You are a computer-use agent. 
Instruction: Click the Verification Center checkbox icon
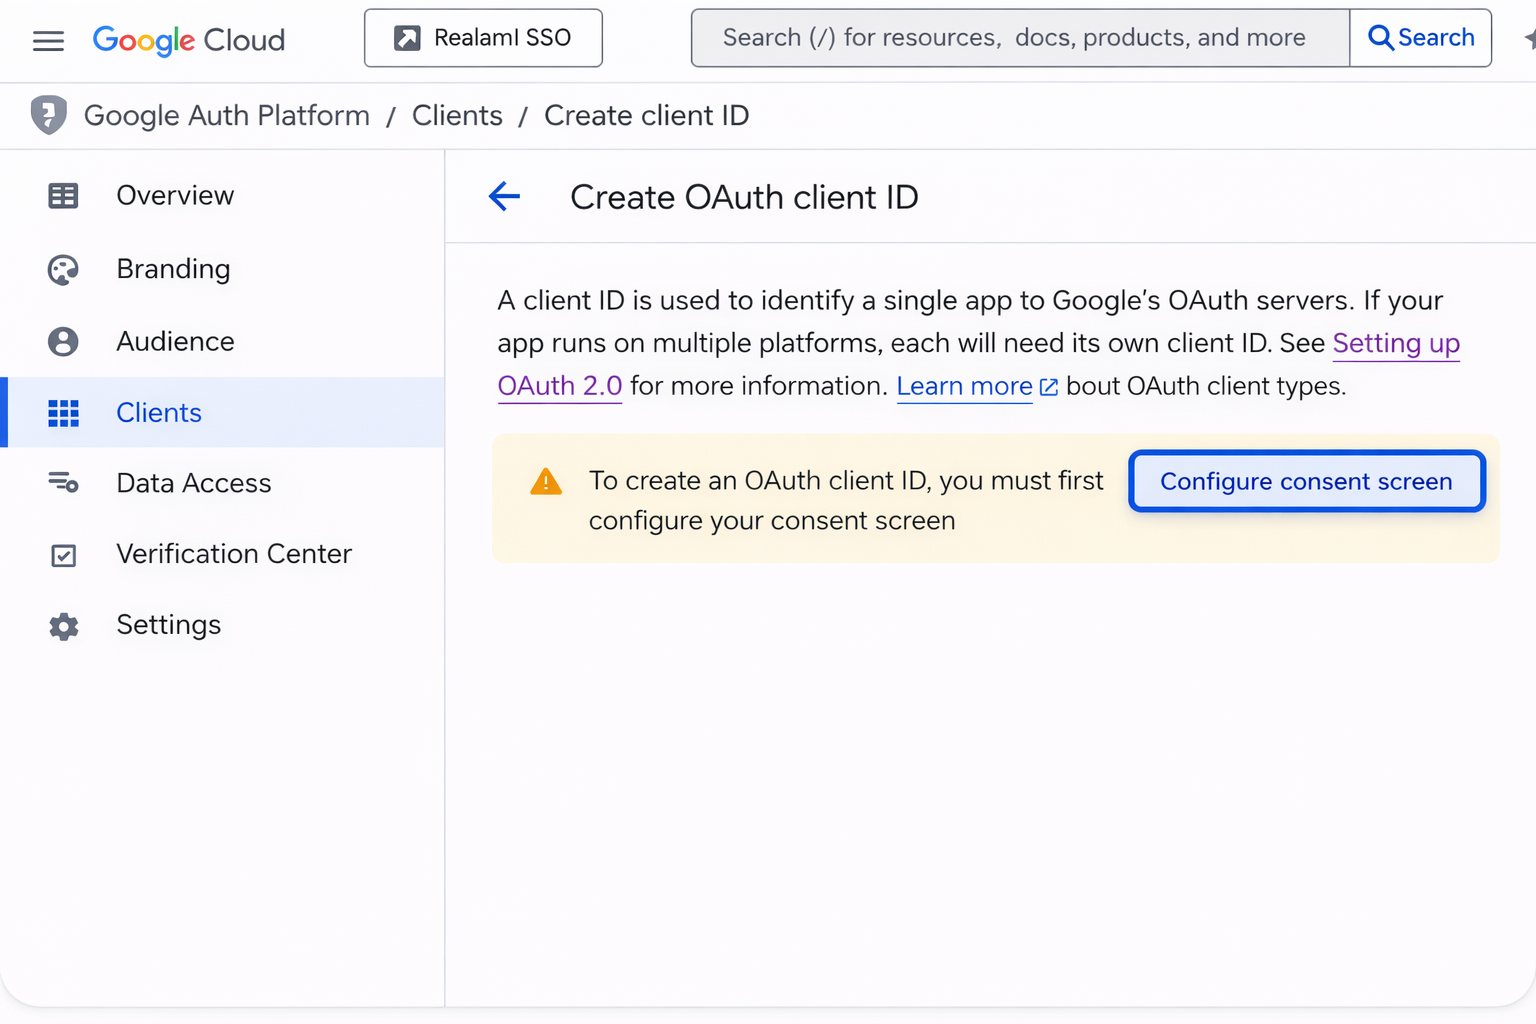(x=63, y=555)
